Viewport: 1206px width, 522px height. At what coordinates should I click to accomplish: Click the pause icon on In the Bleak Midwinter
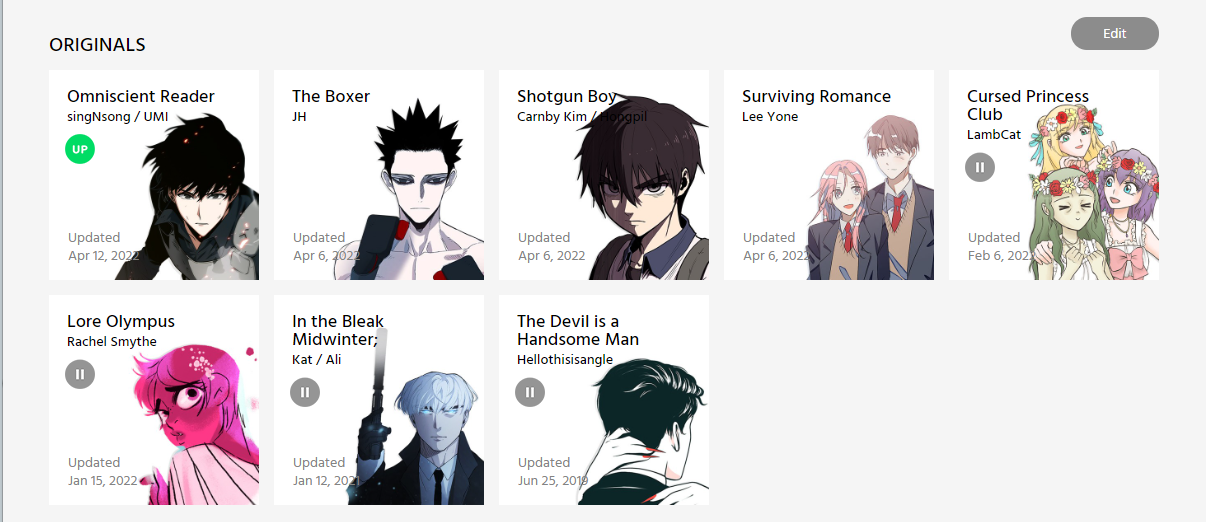click(305, 392)
